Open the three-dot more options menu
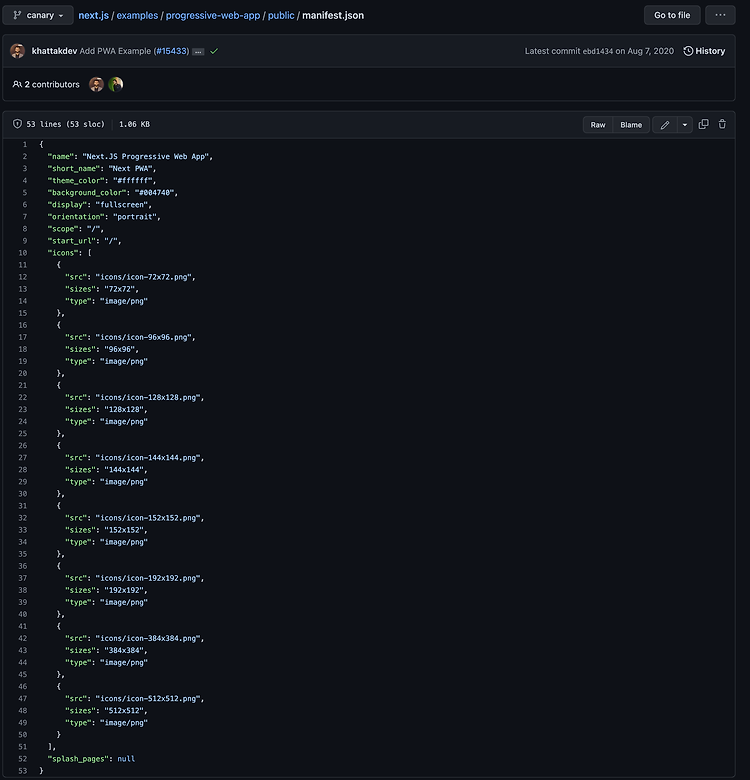 click(x=720, y=15)
